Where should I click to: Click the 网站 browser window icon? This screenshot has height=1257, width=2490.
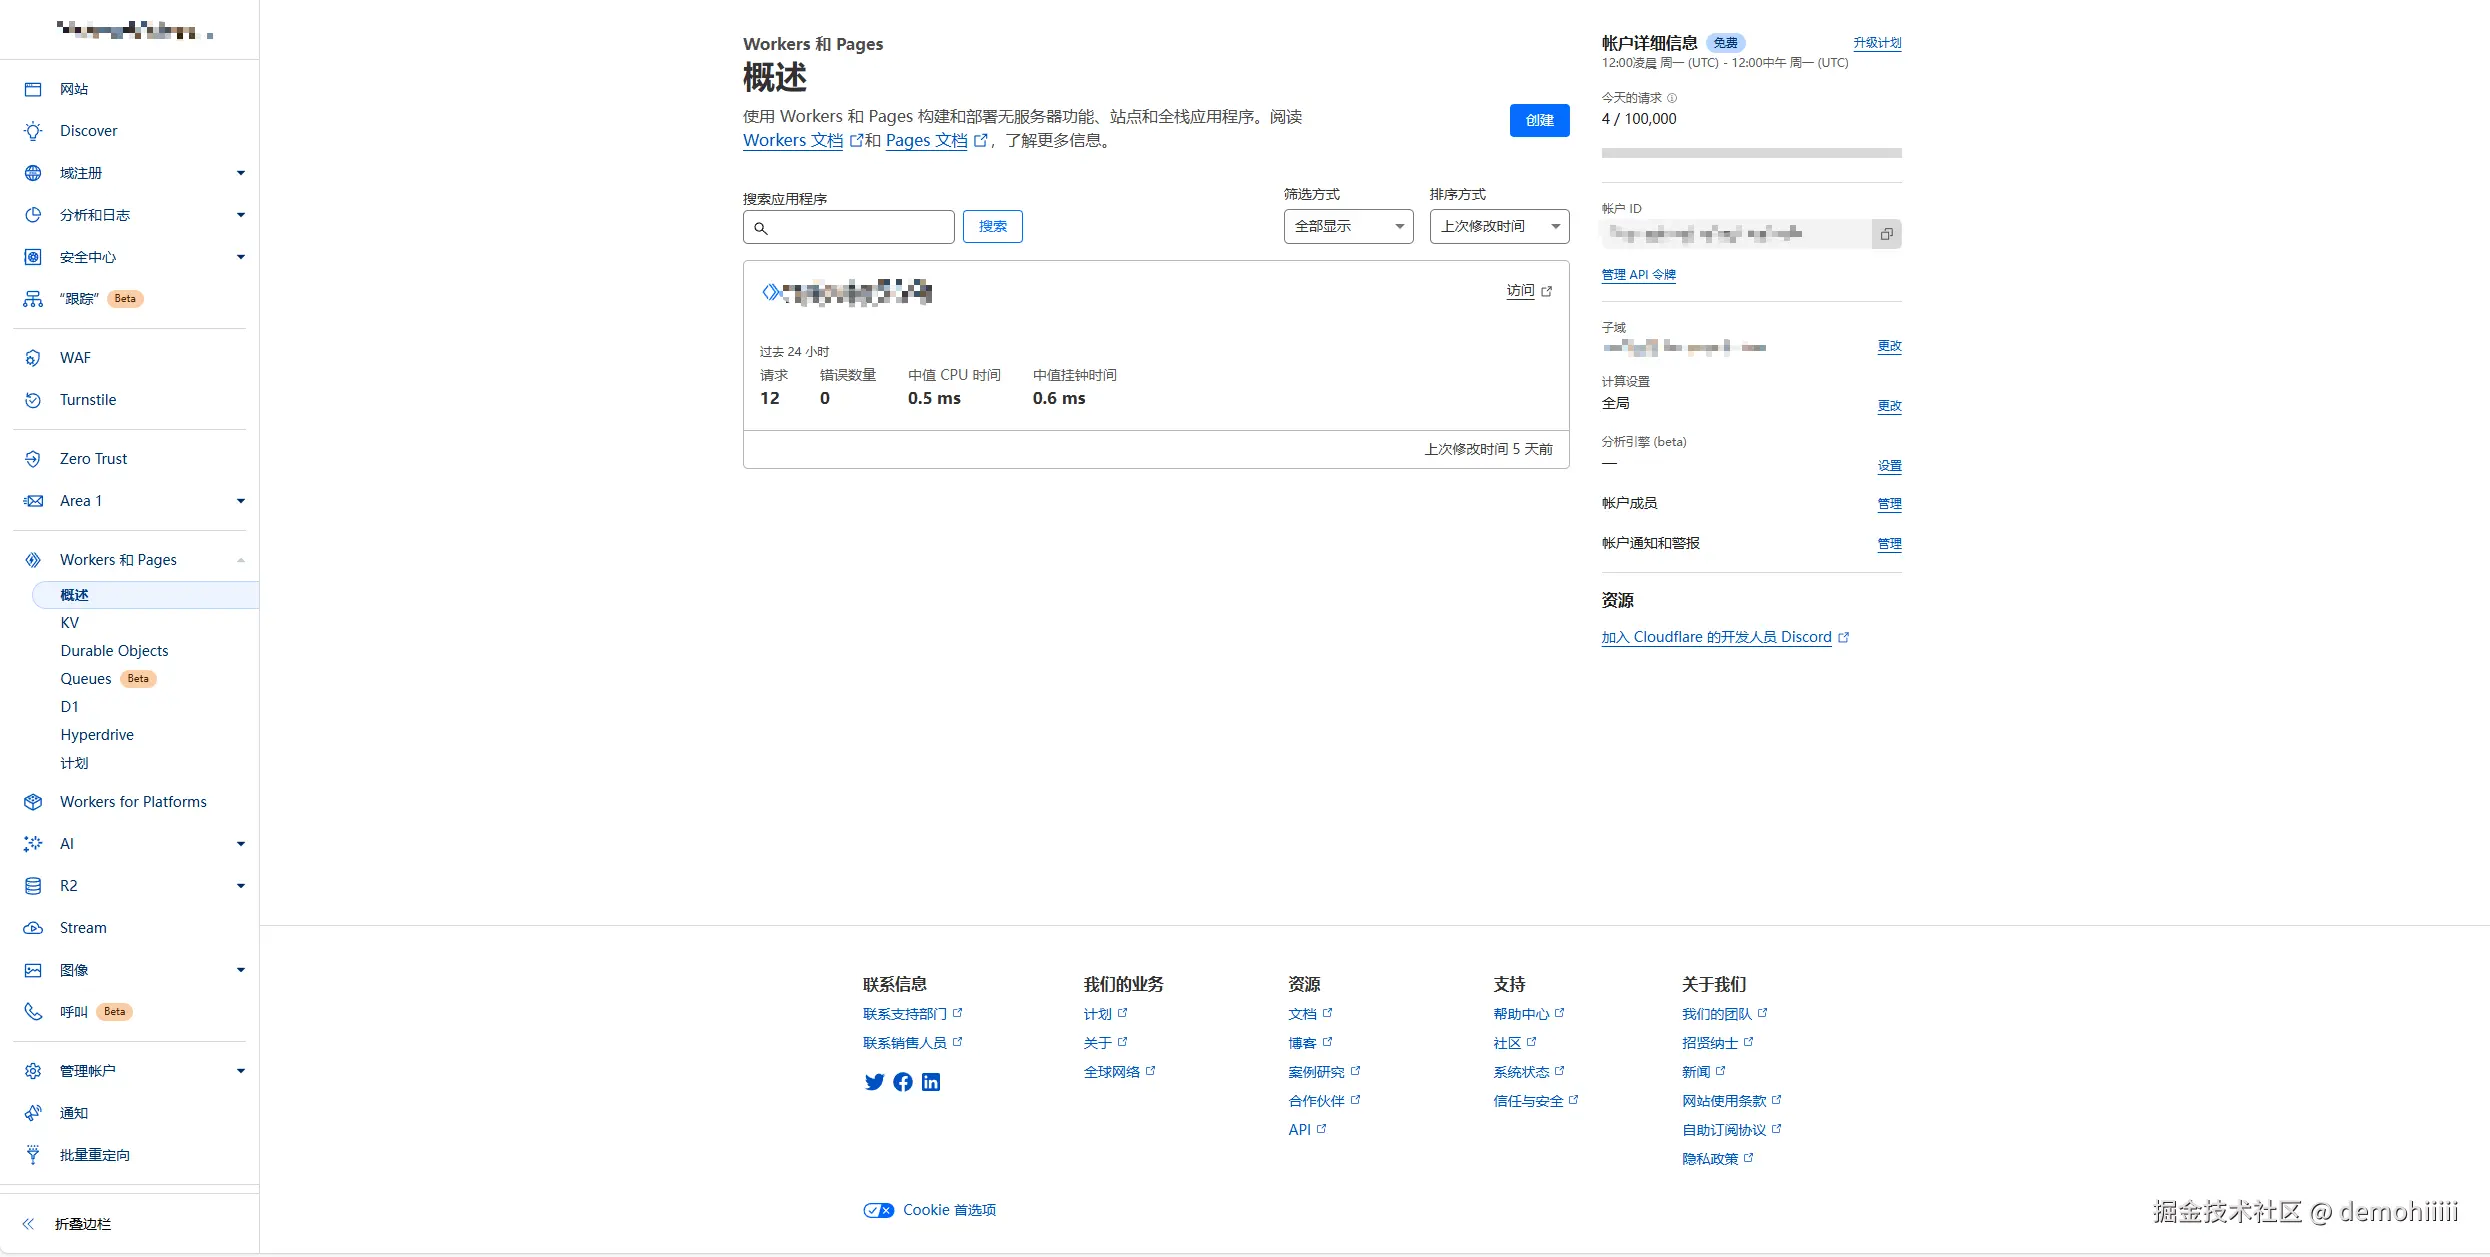point(33,89)
